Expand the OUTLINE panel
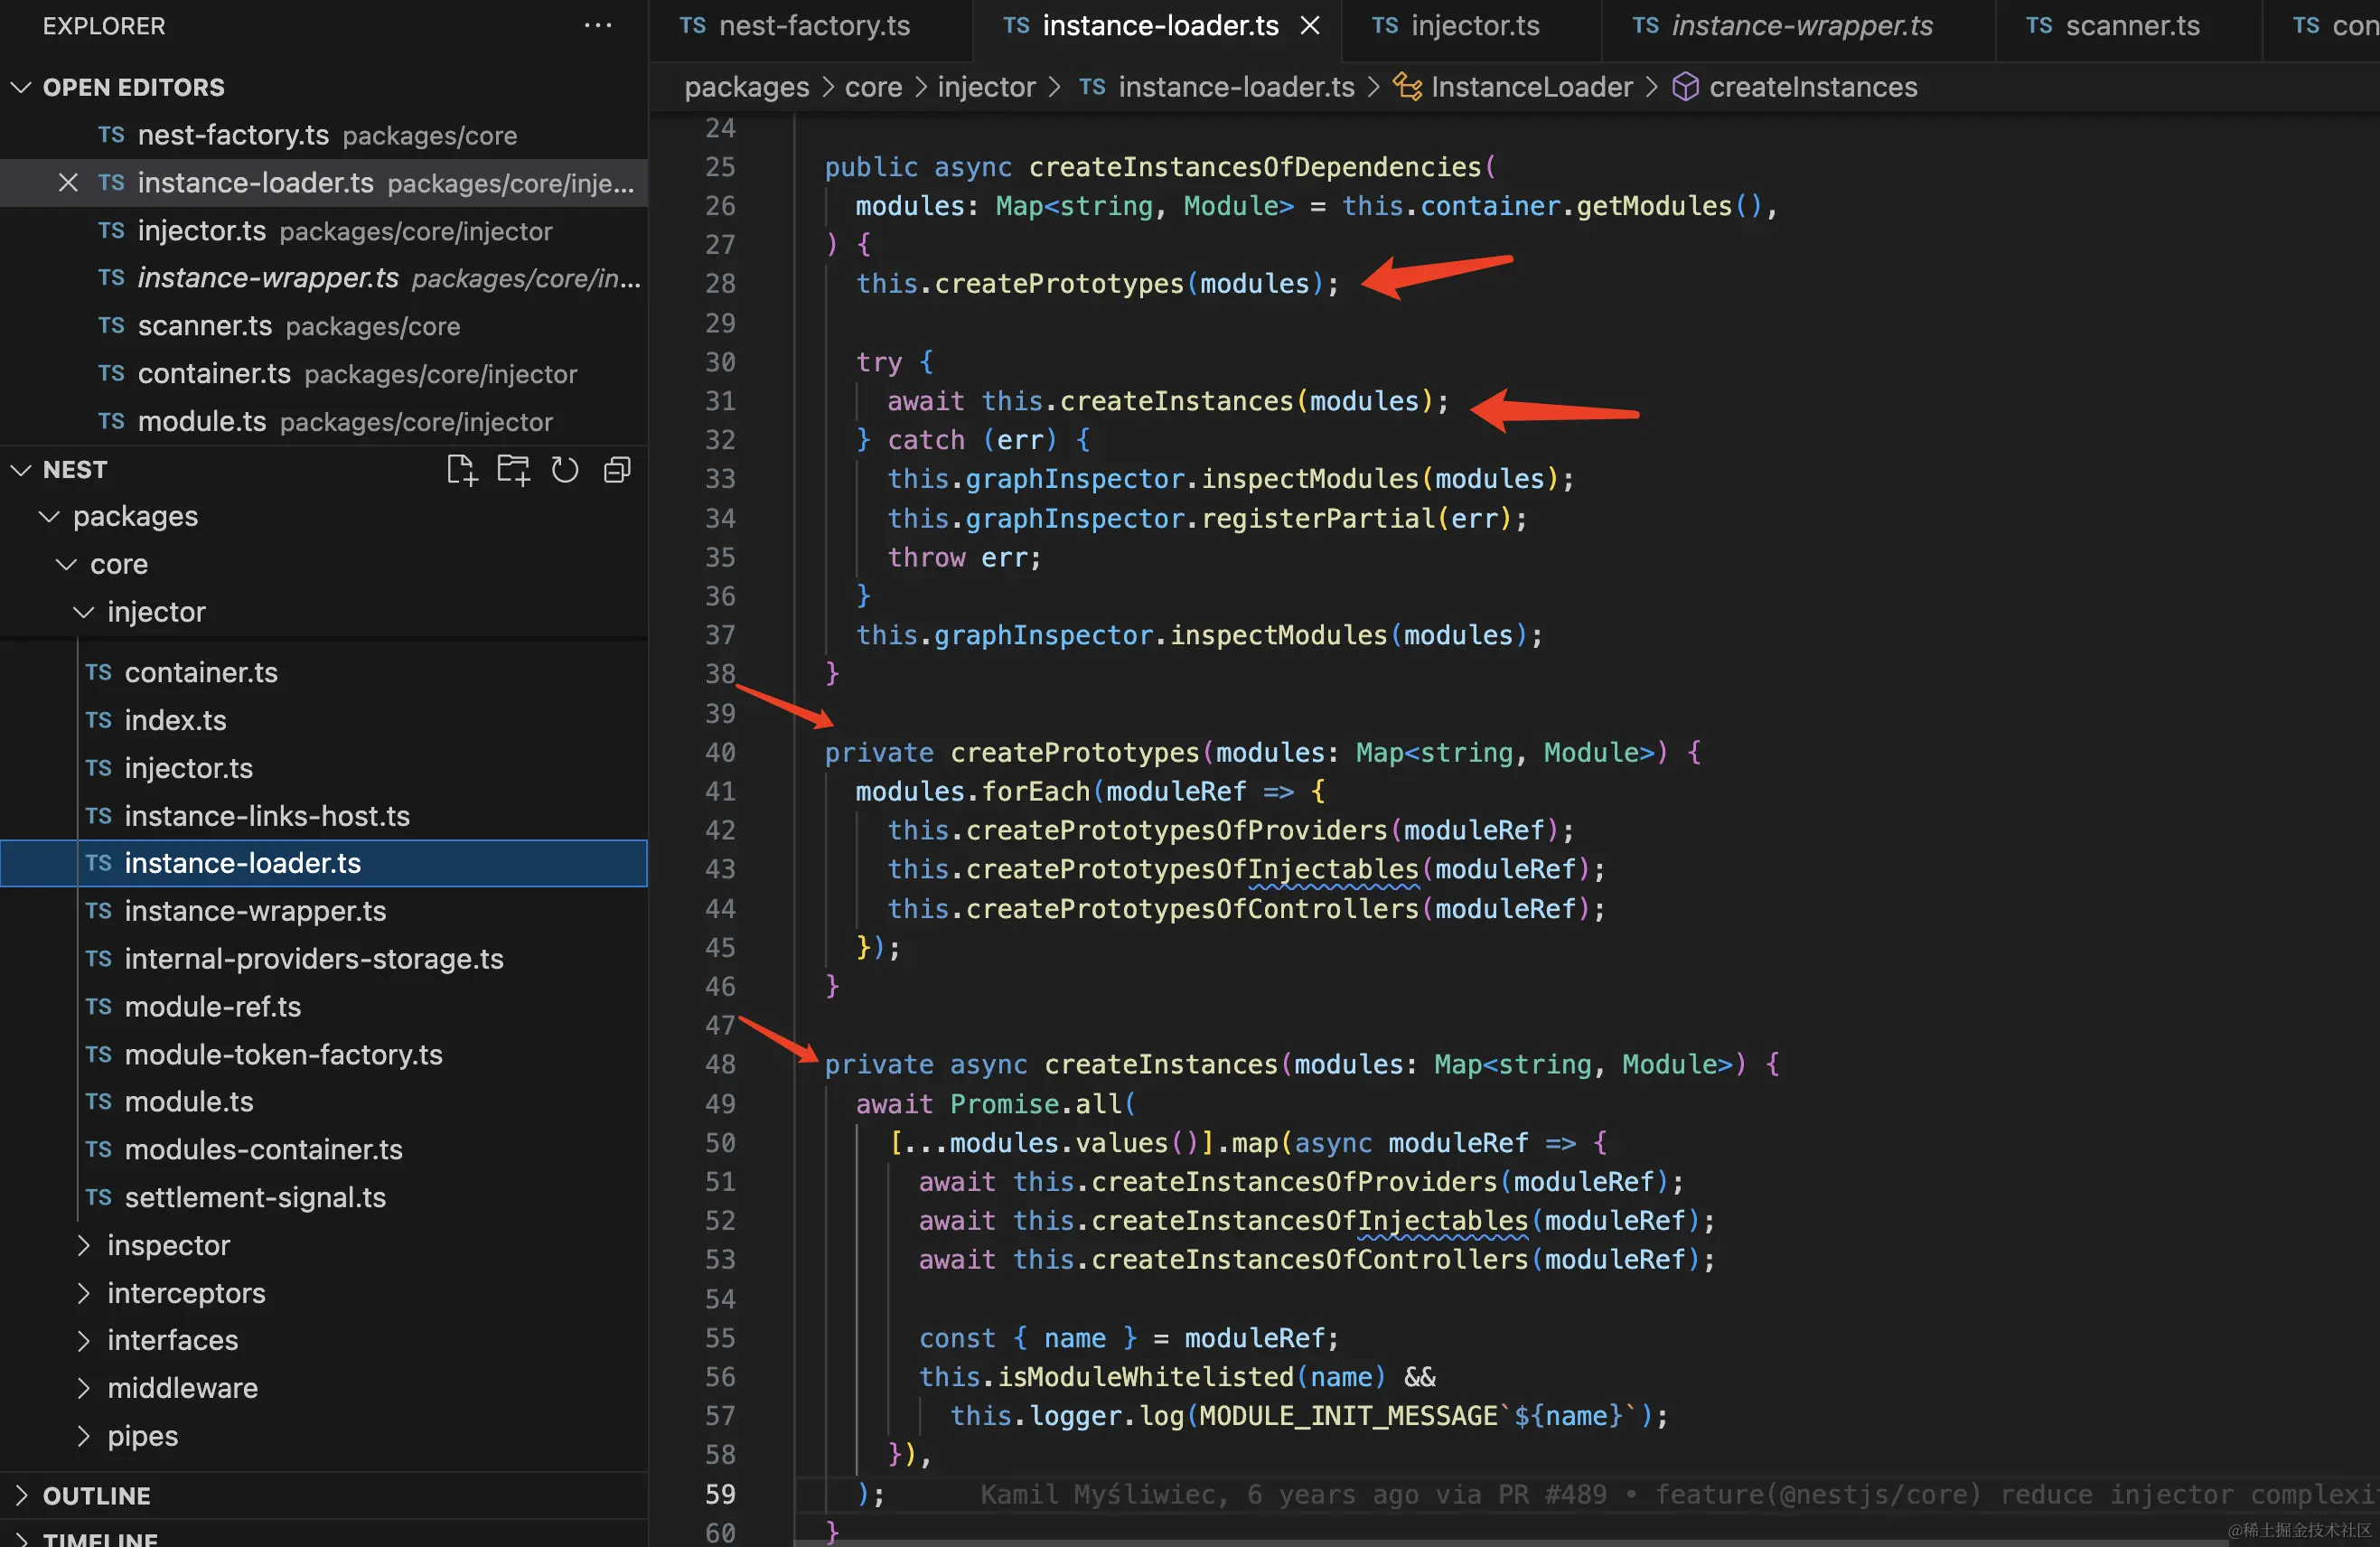This screenshot has height=1547, width=2380. pos(21,1495)
